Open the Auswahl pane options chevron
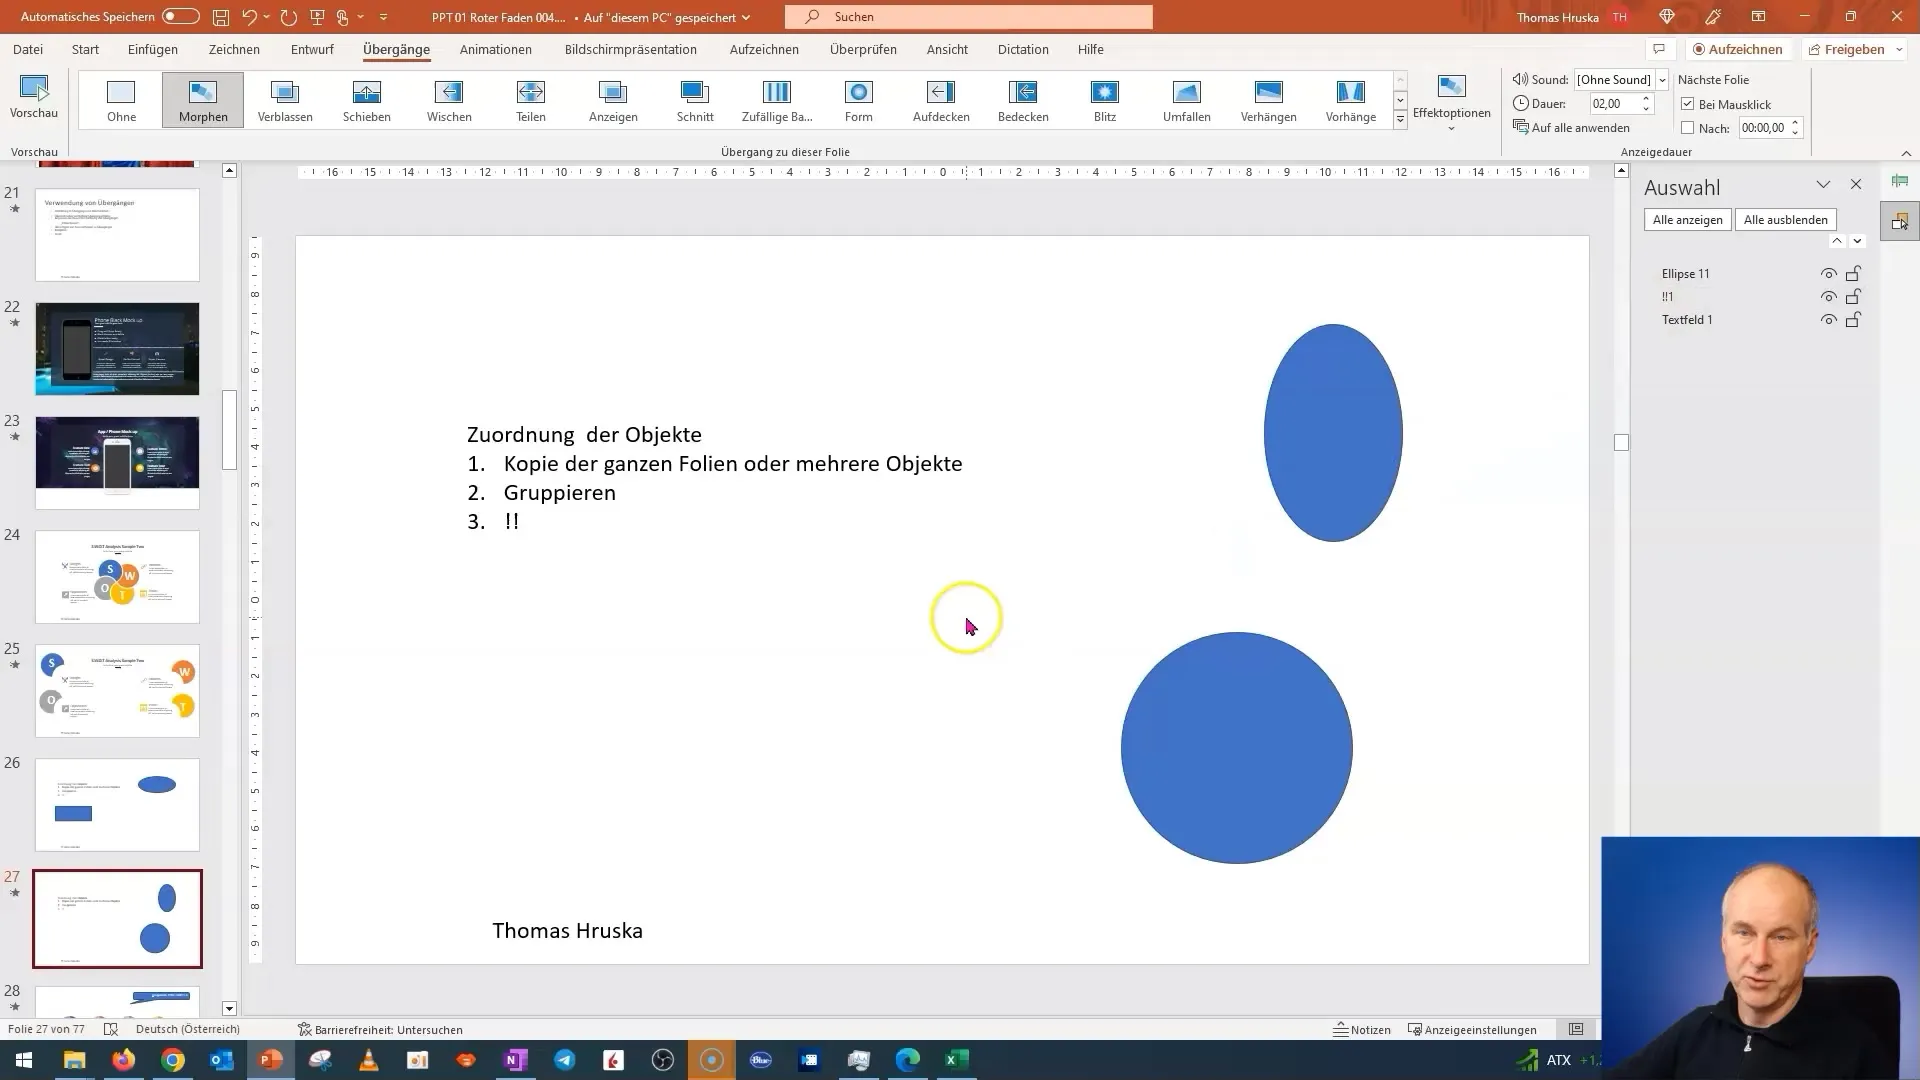 coord(1823,185)
